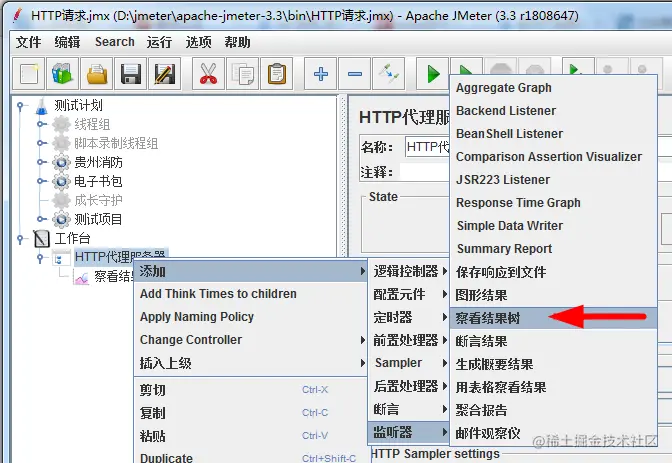The height and width of the screenshot is (463, 672).
Task: Click the Save floppy disk icon
Action: click(x=131, y=74)
